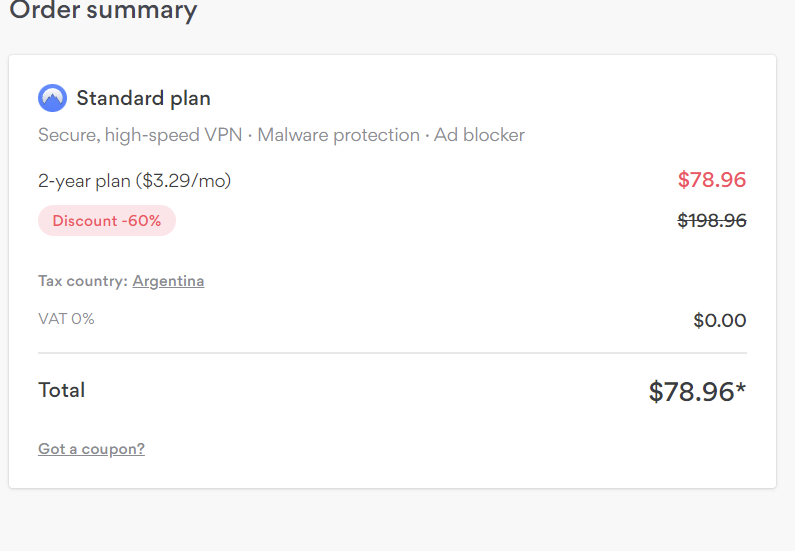Click the Discount -60% badge
This screenshot has height=551, width=795.
[x=107, y=221]
